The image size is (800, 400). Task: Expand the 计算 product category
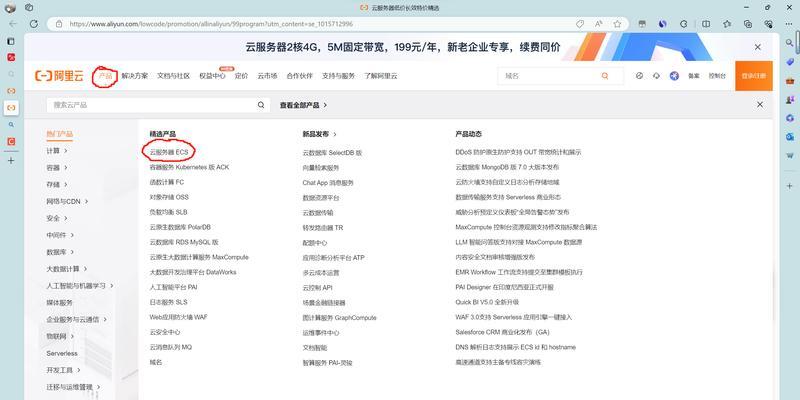pyautogui.click(x=57, y=151)
